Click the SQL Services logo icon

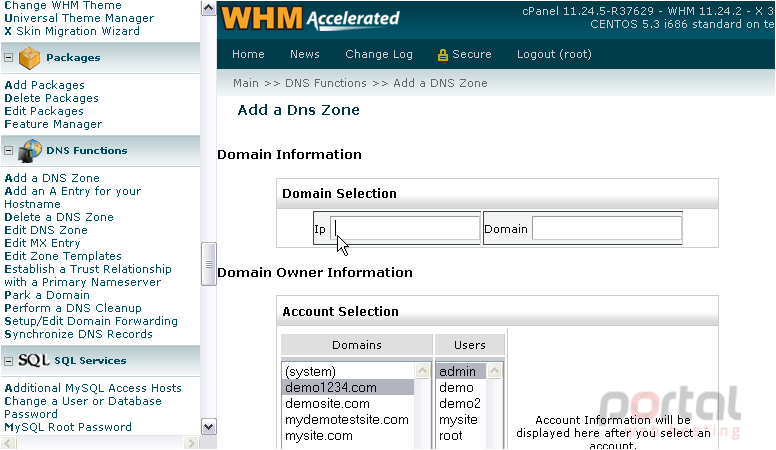[x=34, y=360]
